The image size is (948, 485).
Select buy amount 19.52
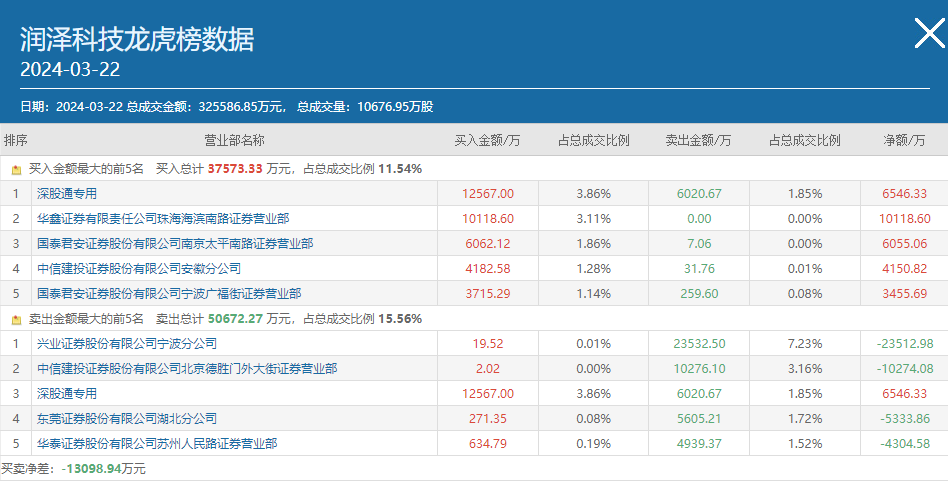tap(488, 343)
